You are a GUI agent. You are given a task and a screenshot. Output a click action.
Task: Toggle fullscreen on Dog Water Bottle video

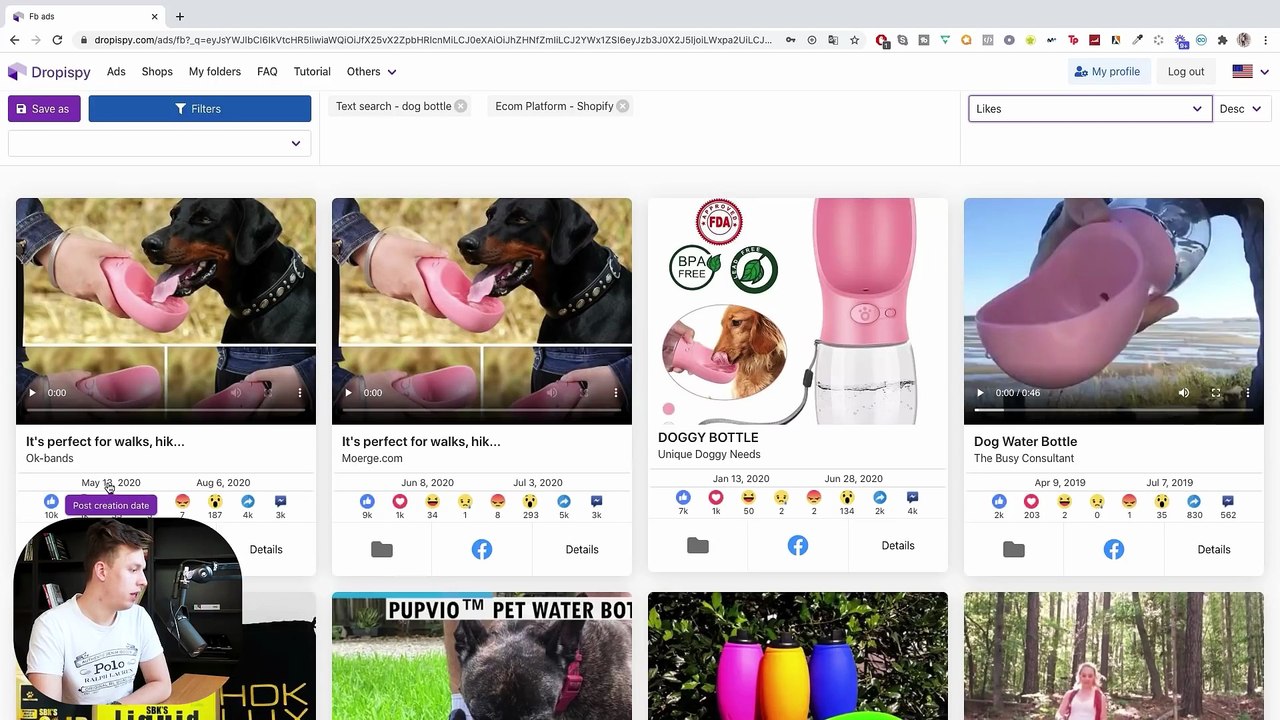tap(1216, 393)
